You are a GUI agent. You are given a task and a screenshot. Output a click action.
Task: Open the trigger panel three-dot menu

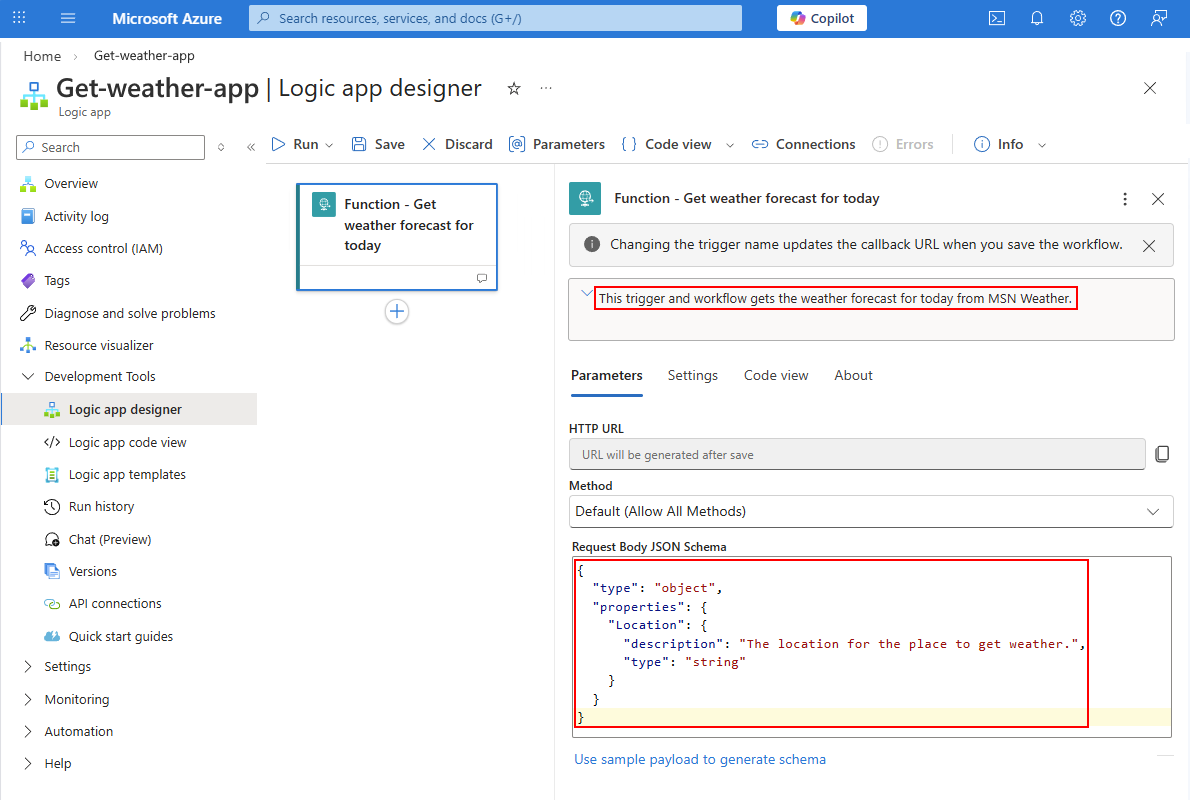[x=1125, y=199]
